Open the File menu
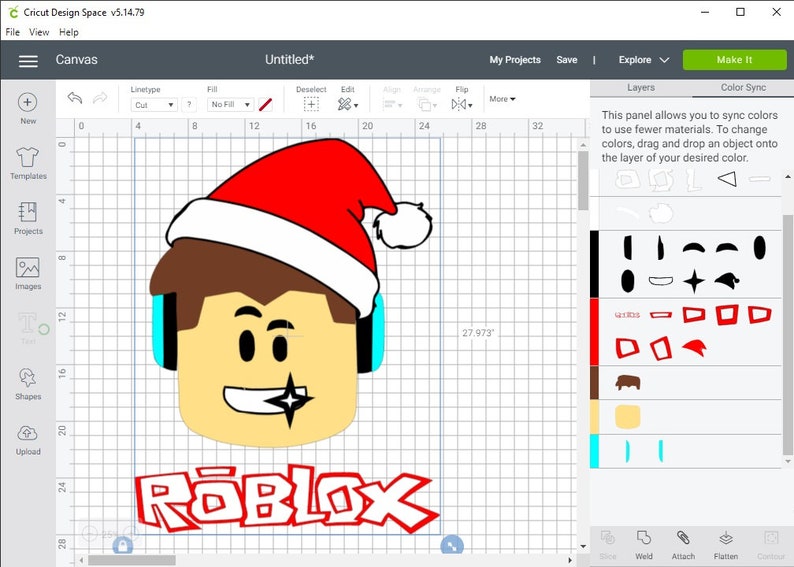794x567 pixels. coord(13,32)
